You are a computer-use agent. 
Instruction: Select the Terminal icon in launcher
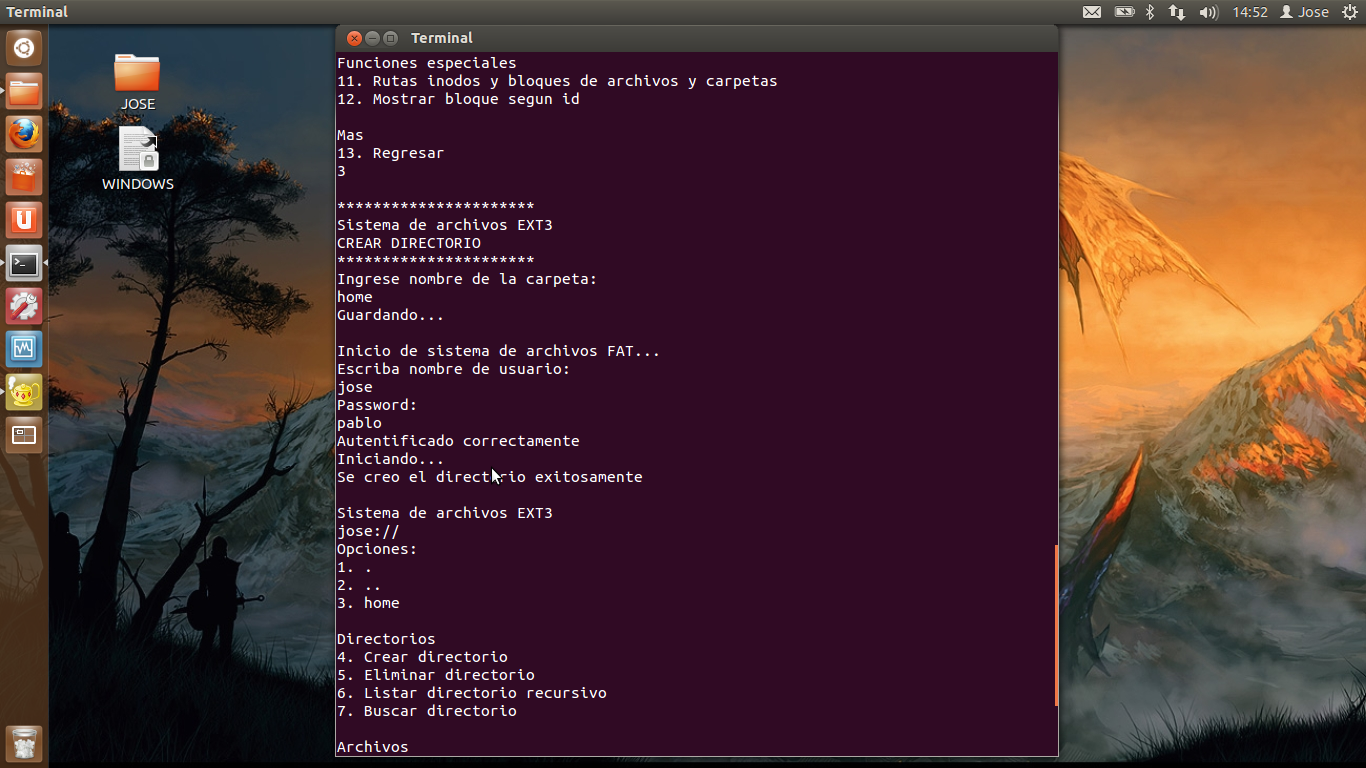point(24,264)
